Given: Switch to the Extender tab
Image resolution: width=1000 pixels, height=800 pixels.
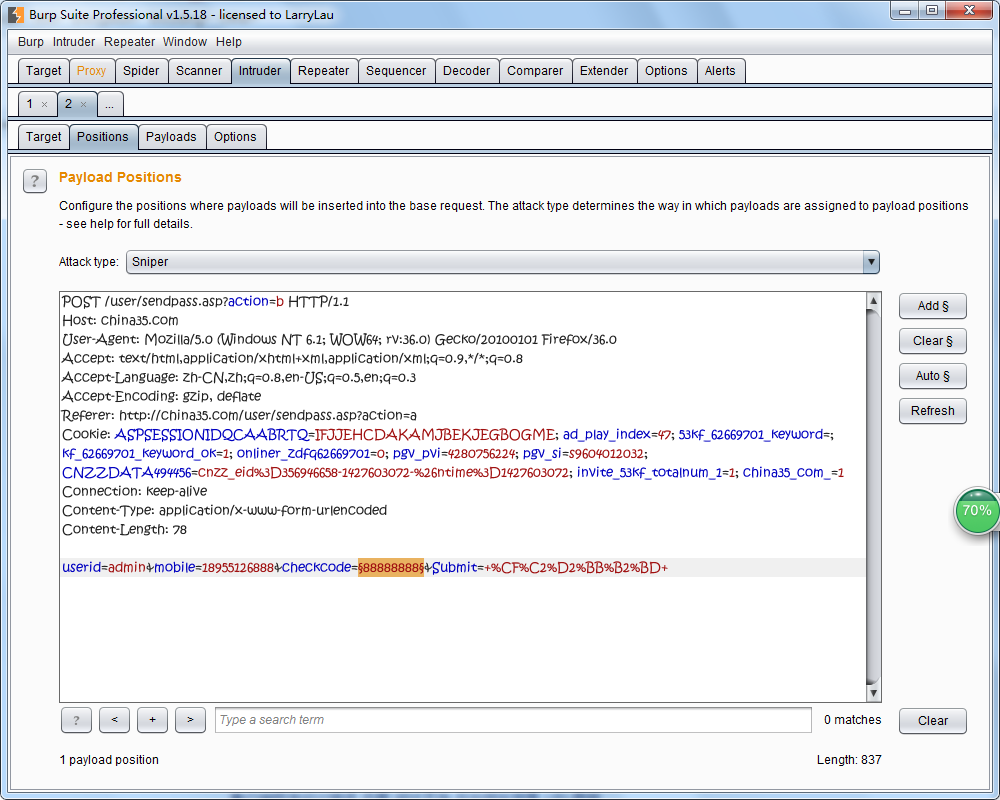Looking at the screenshot, I should 604,71.
